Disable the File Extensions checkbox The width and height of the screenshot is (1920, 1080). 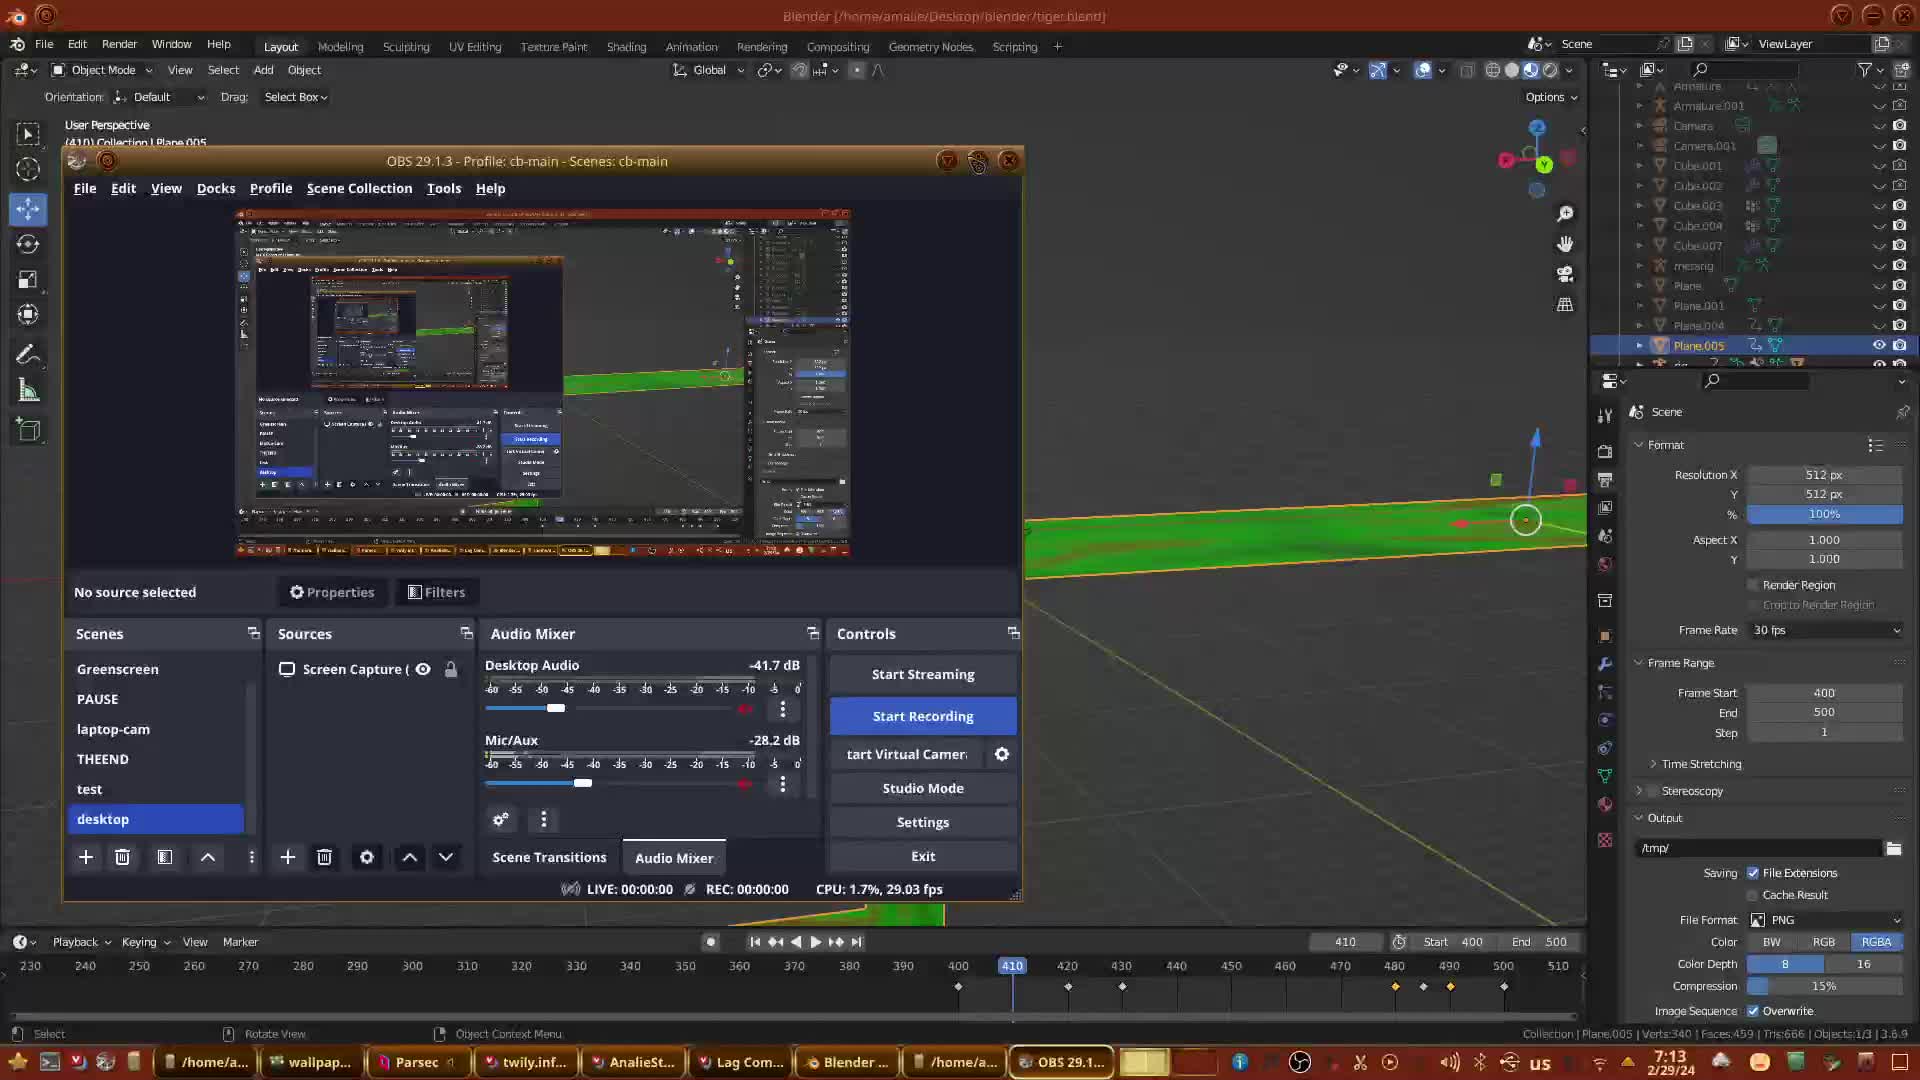point(1753,873)
